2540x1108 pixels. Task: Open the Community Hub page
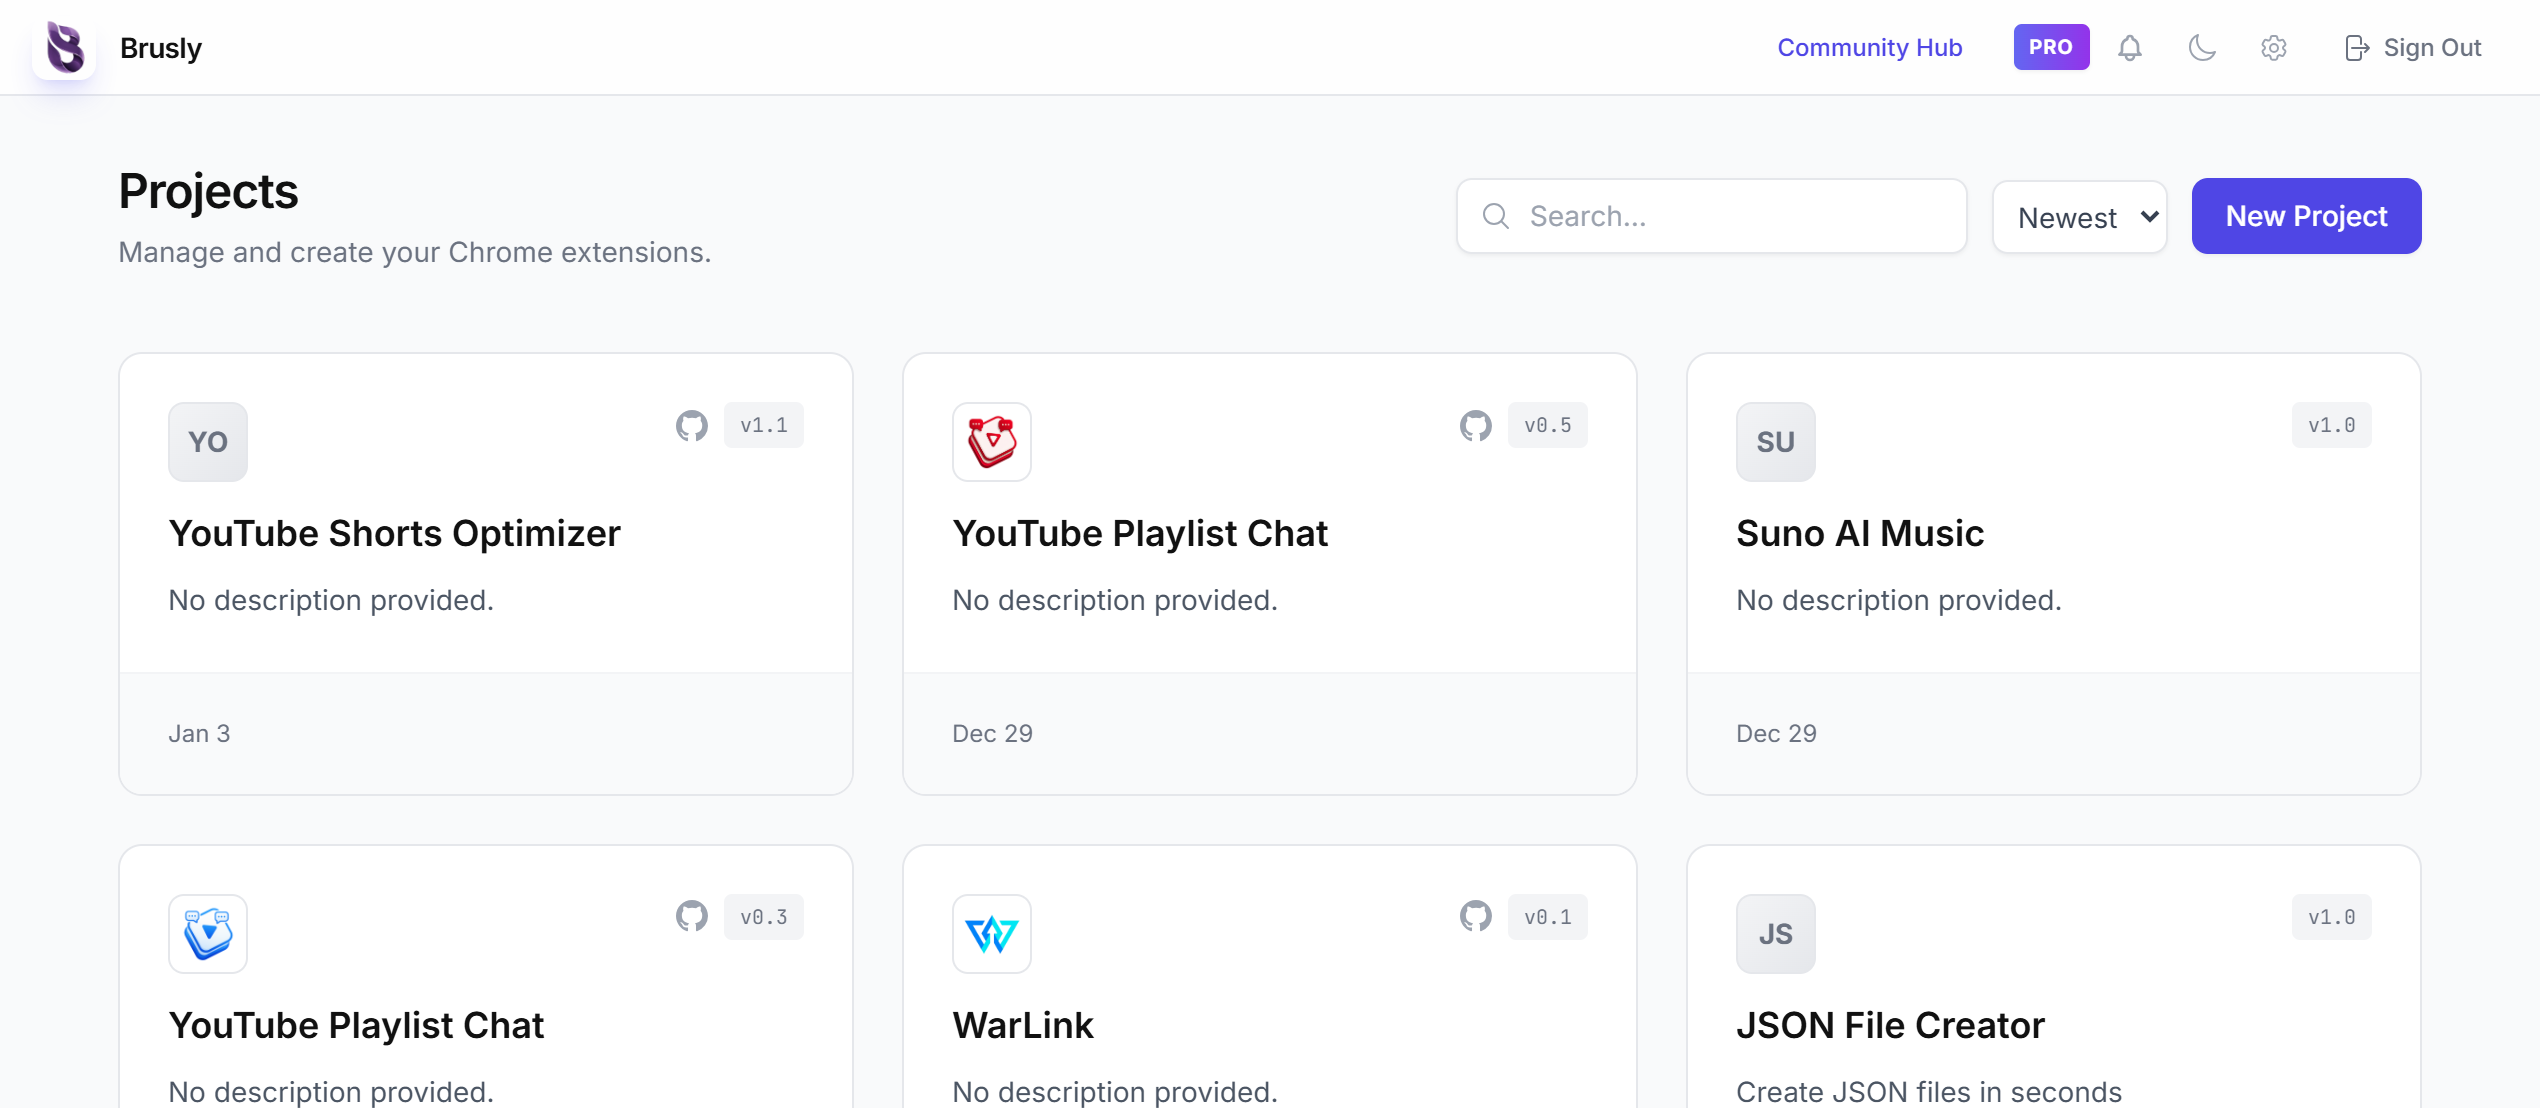coord(1869,47)
